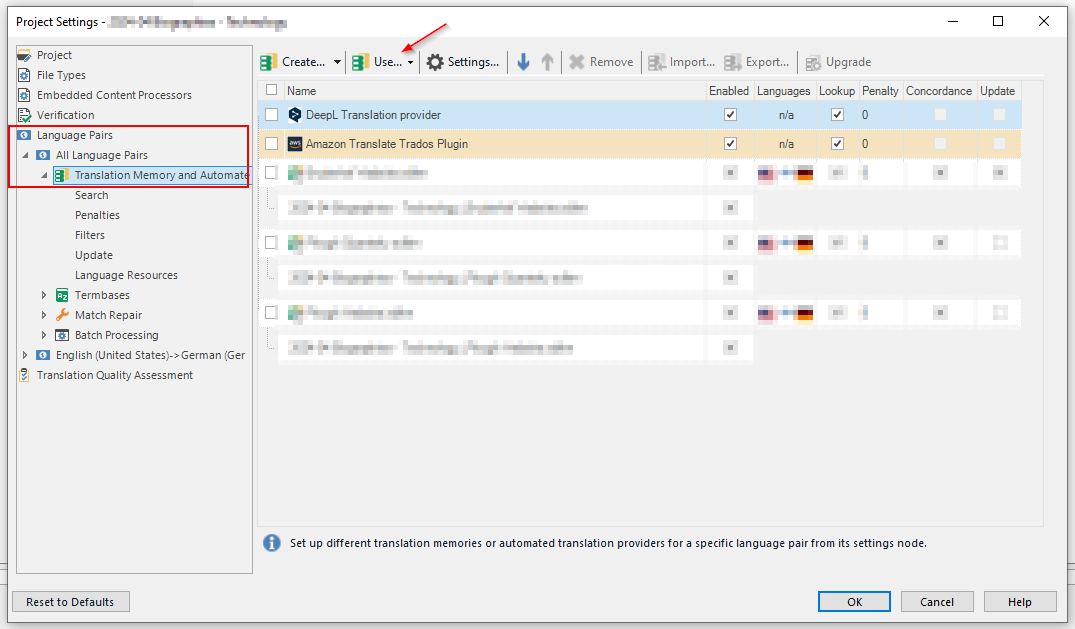Move provider up with up arrow
1075x629 pixels.
pyautogui.click(x=547, y=62)
